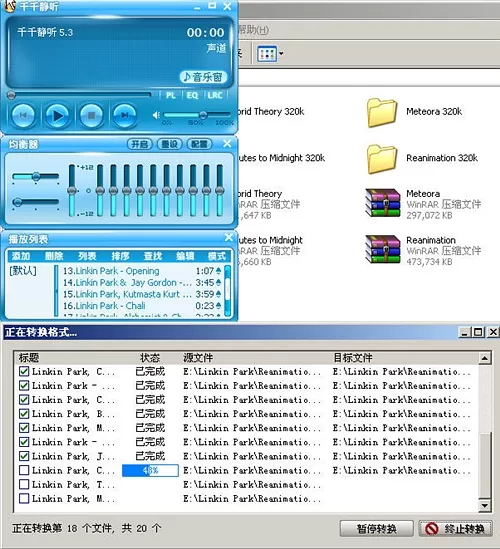Image resolution: width=500 pixels, height=549 pixels.
Task: Select the [默认] playlist
Action: pyautogui.click(x=23, y=271)
